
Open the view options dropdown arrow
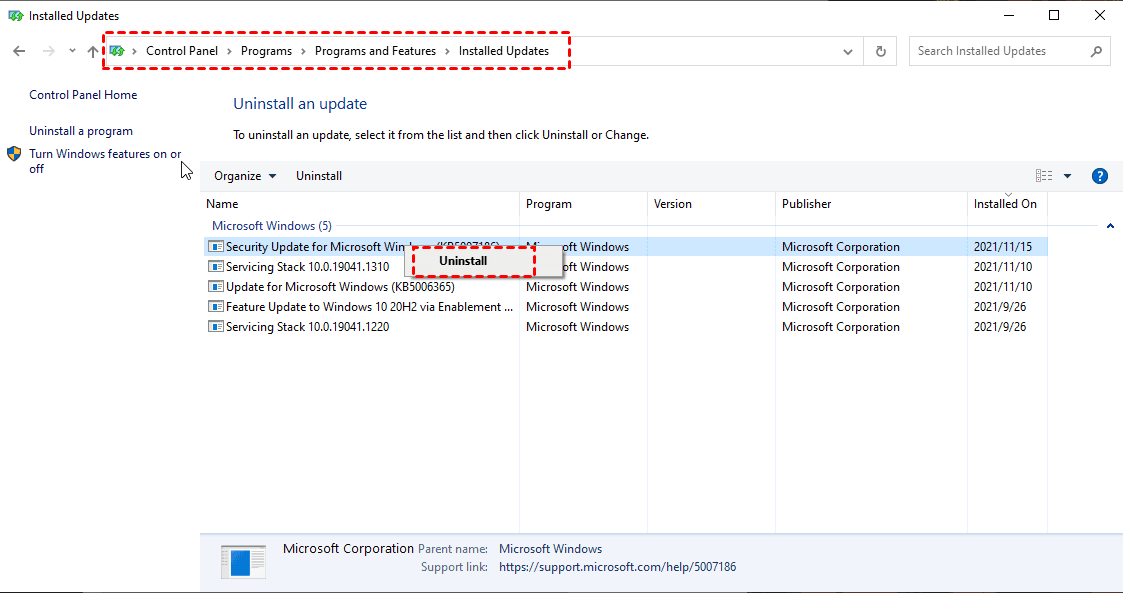coord(1067,176)
